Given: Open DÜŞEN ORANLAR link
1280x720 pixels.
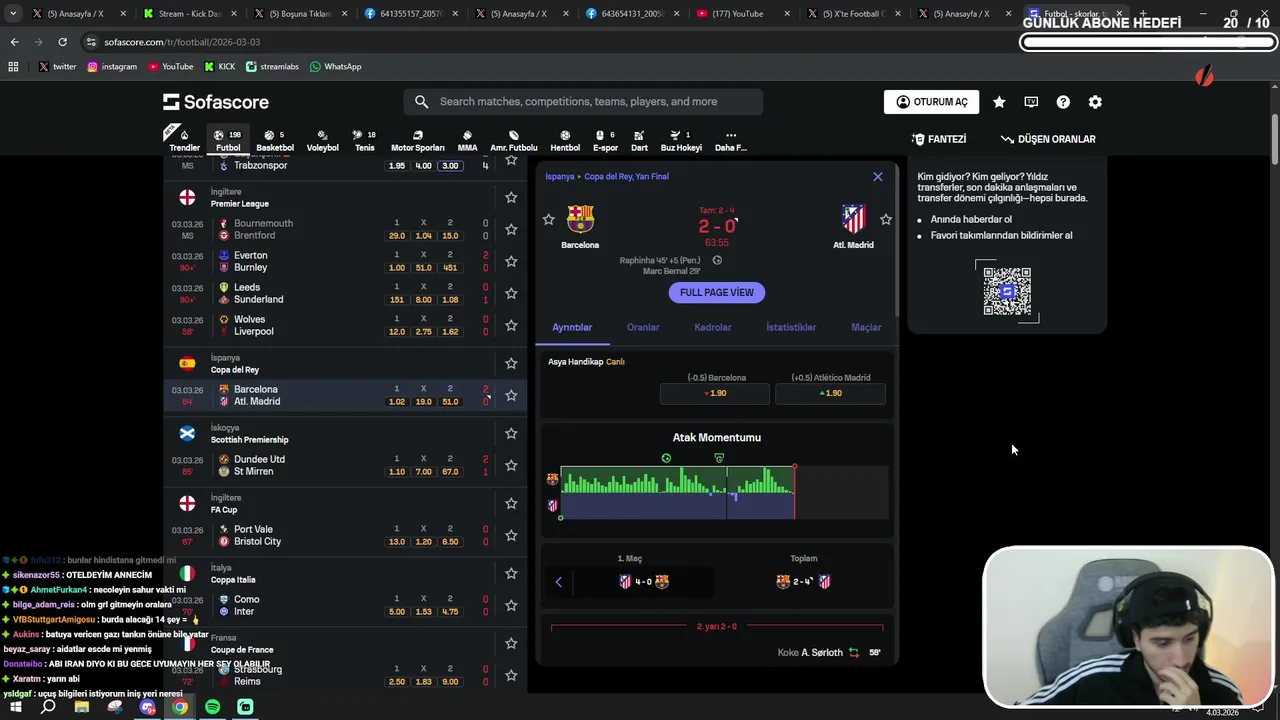Looking at the screenshot, I should pyautogui.click(x=1048, y=139).
